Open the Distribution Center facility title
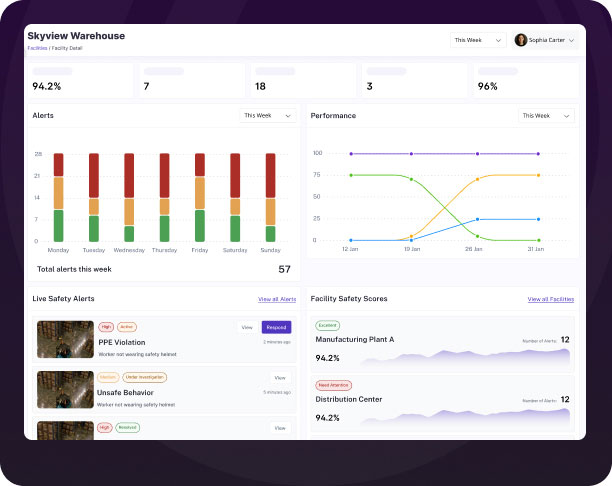Viewport: 612px width, 486px height. [x=349, y=399]
